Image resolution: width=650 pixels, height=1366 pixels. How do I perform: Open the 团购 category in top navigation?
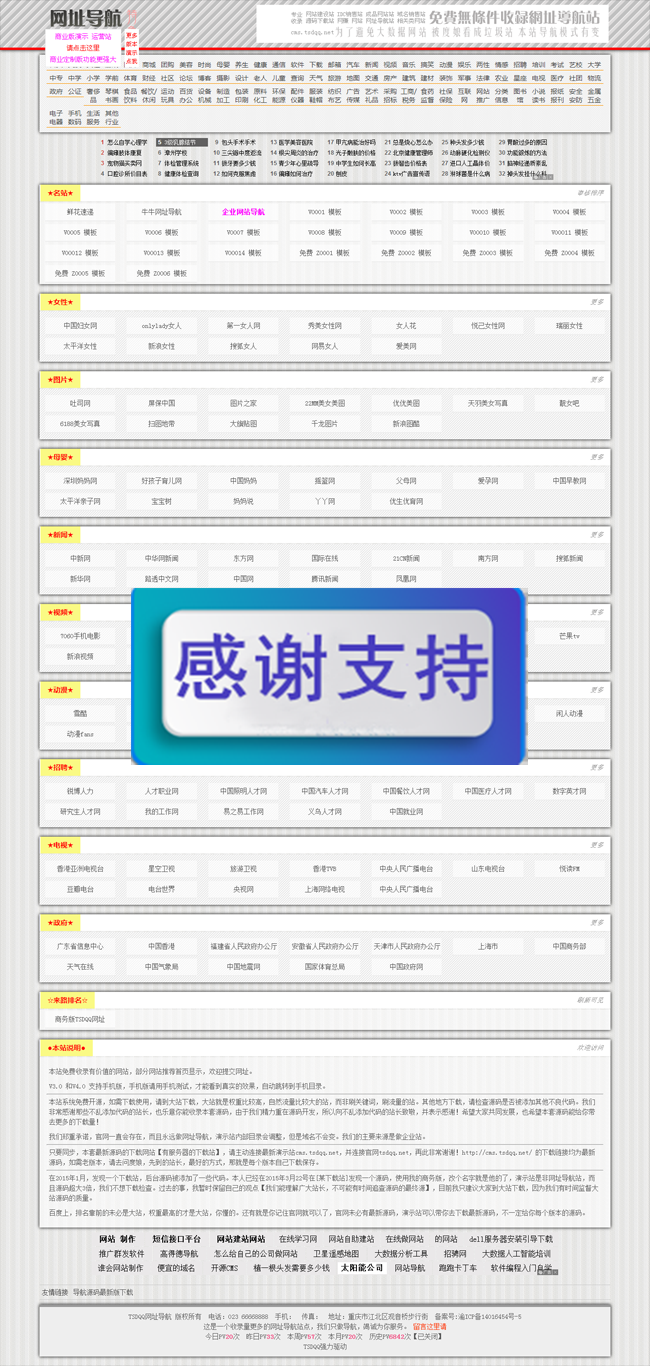167,64
